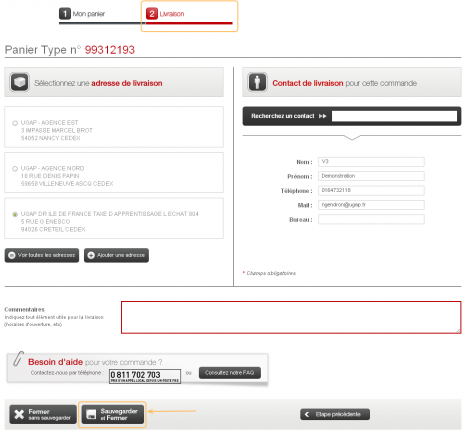Go to step 1 Mon panier
This screenshot has width=464, height=430.
[82, 14]
